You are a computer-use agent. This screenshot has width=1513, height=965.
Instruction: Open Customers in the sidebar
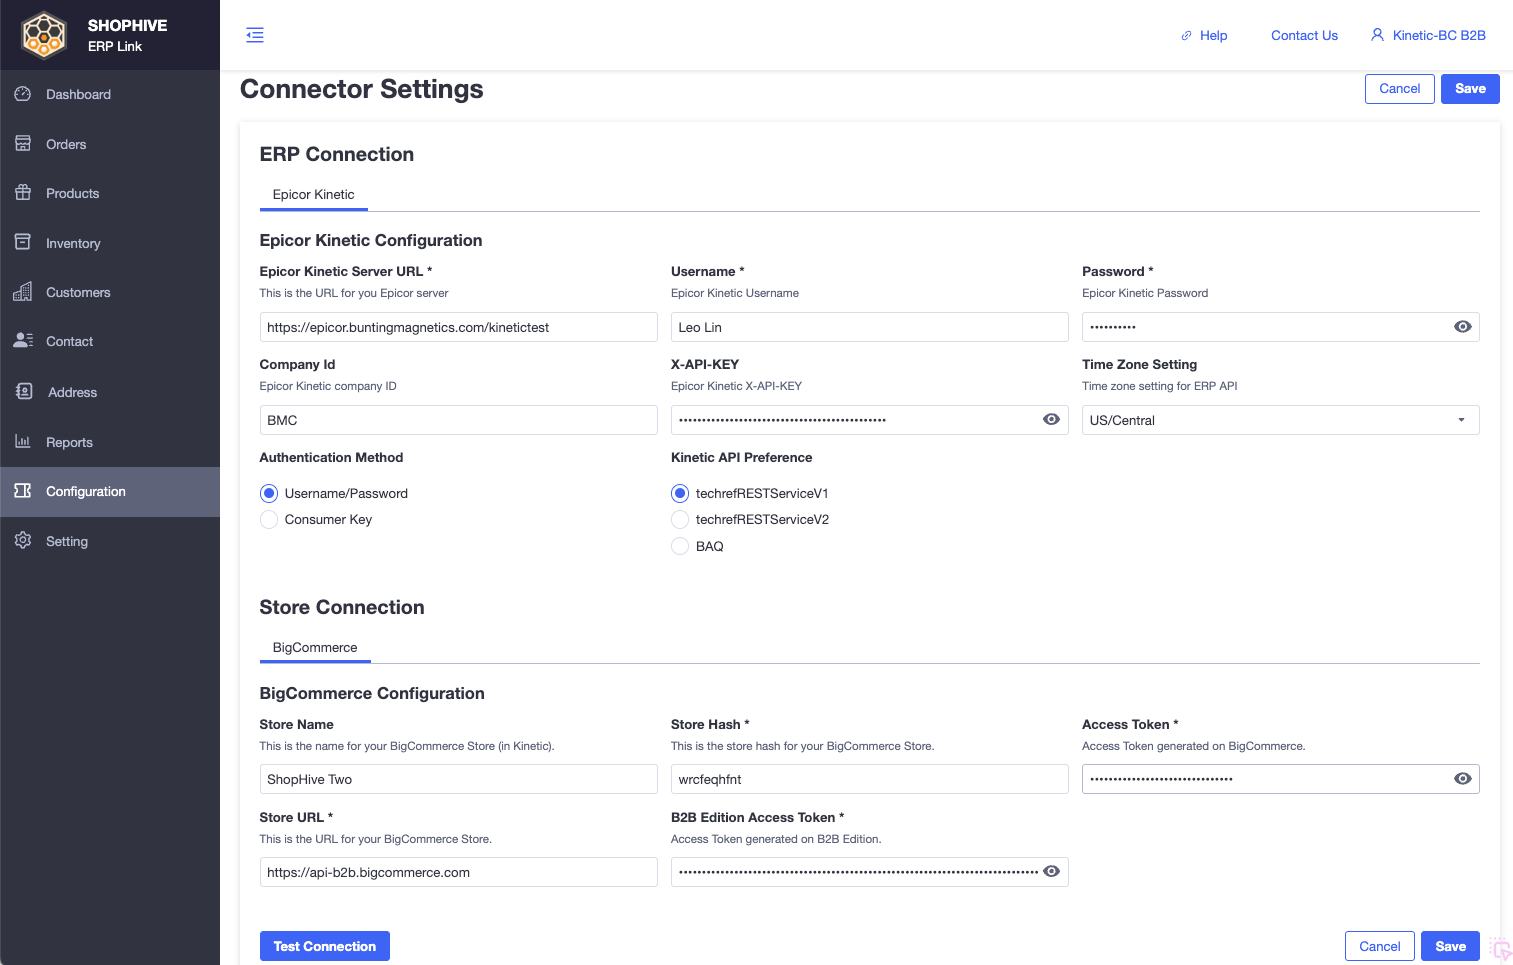coord(110,292)
